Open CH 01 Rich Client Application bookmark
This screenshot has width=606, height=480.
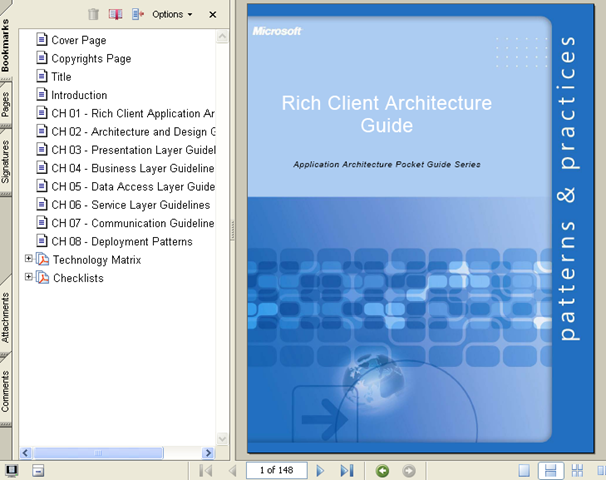pos(133,113)
